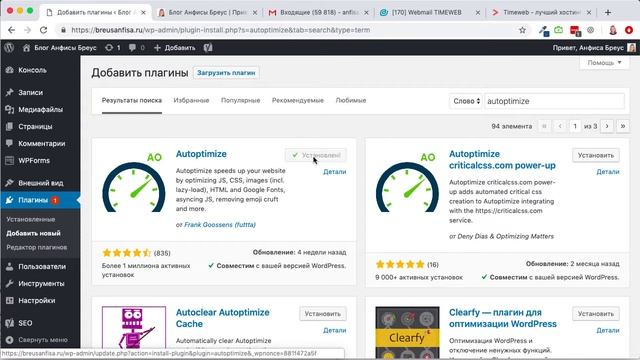
Task: Jump to last results page arrow
Action: click(x=623, y=126)
